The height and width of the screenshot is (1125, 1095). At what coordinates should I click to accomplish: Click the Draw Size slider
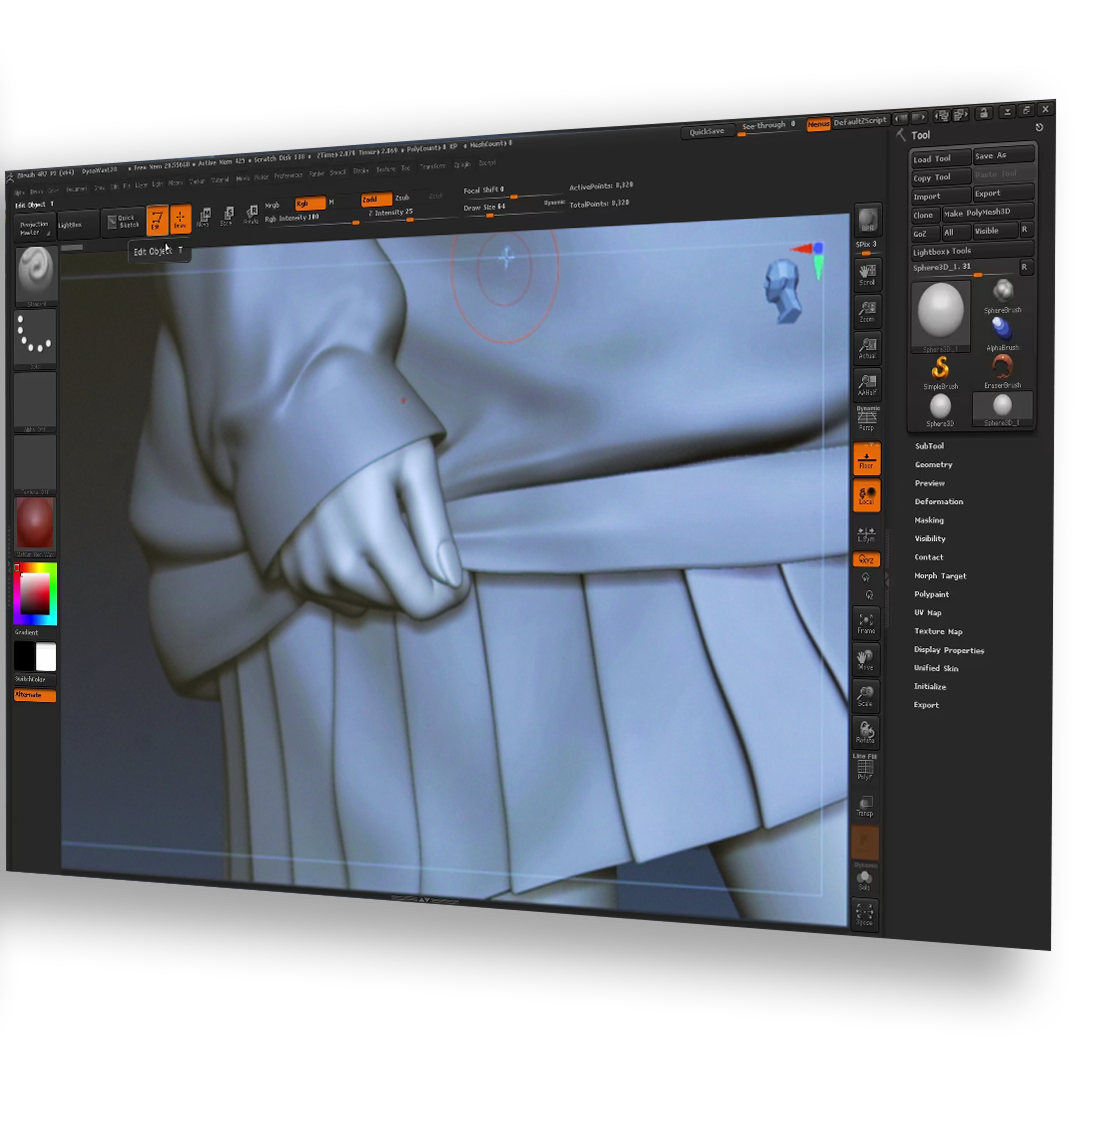[x=514, y=208]
